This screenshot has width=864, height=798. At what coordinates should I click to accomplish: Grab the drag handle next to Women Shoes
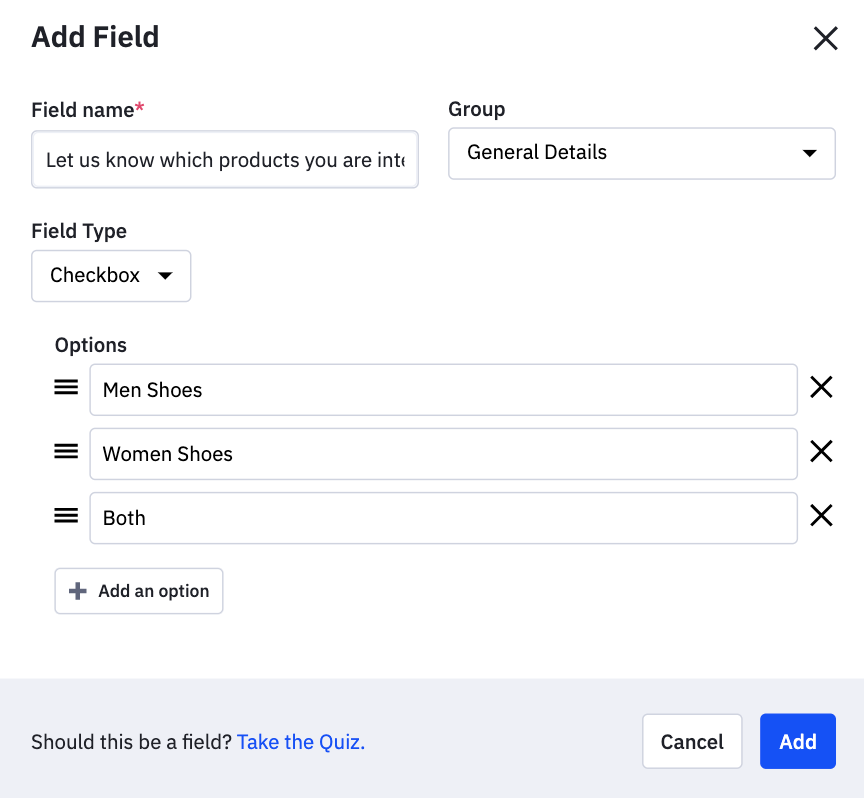pyautogui.click(x=65, y=451)
